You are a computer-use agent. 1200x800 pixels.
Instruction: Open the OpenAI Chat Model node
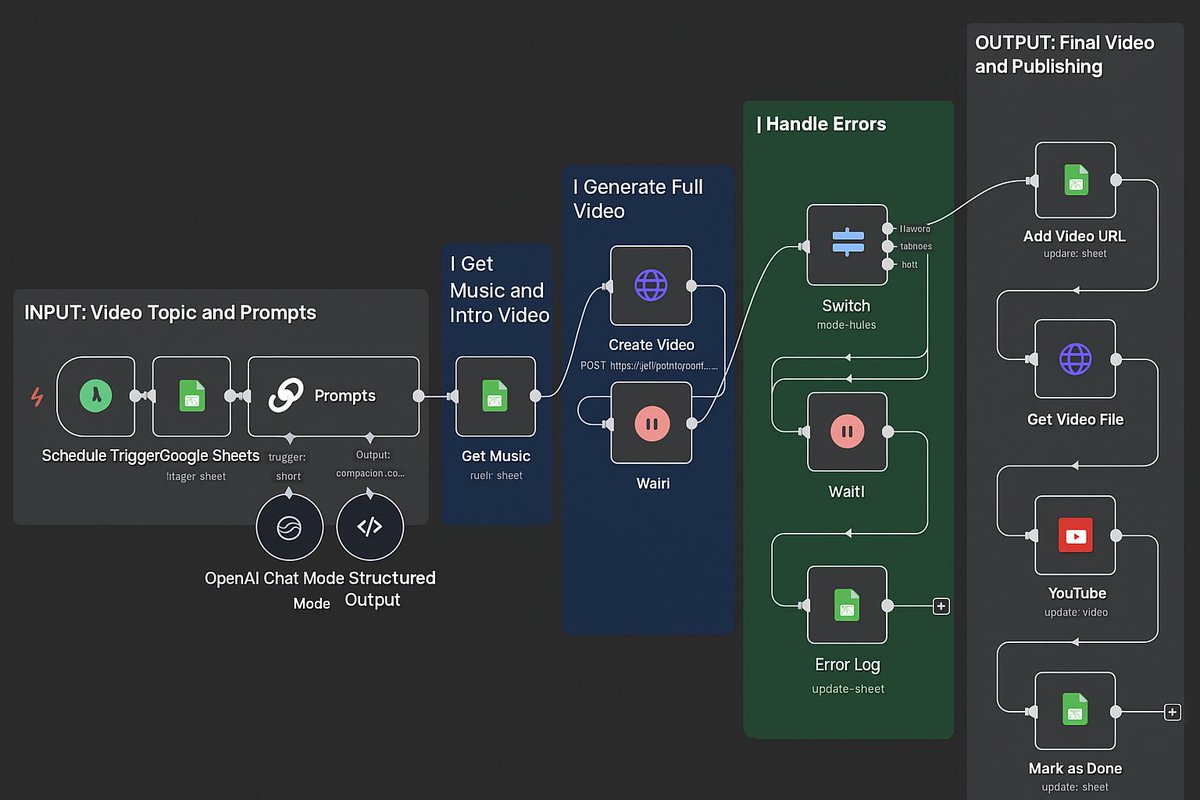click(290, 526)
